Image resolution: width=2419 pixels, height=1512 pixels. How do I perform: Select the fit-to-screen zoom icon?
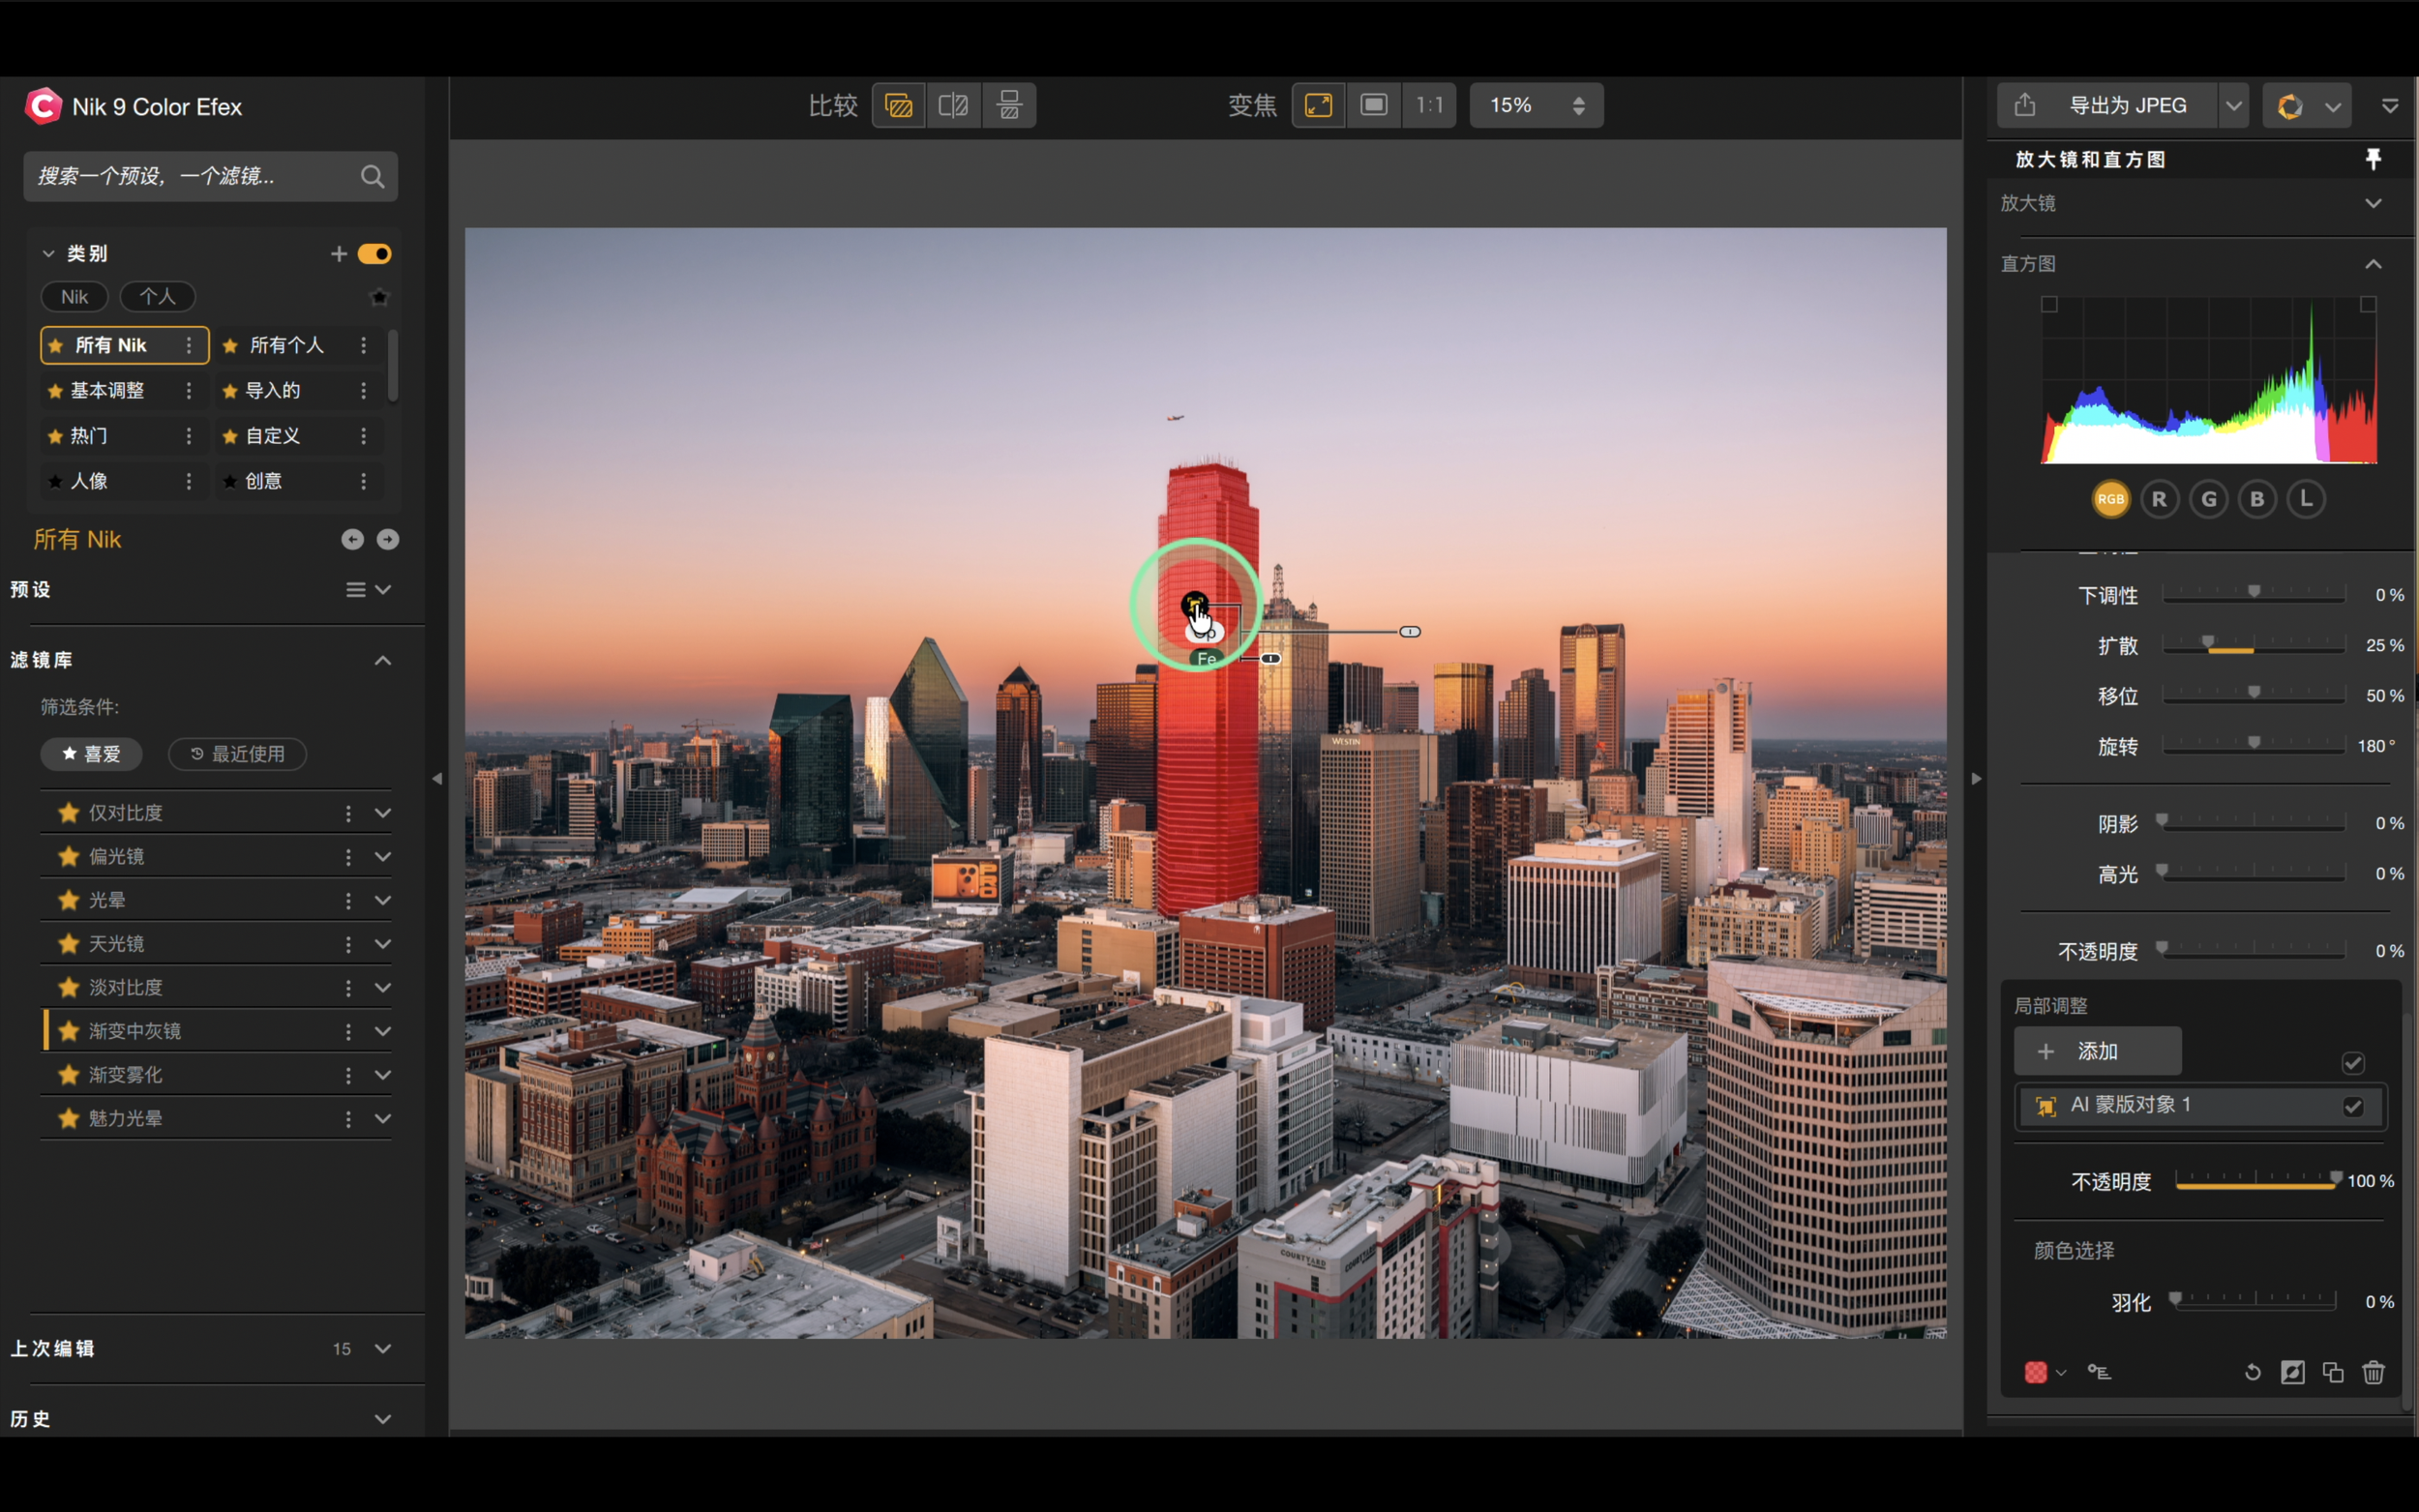(1318, 105)
